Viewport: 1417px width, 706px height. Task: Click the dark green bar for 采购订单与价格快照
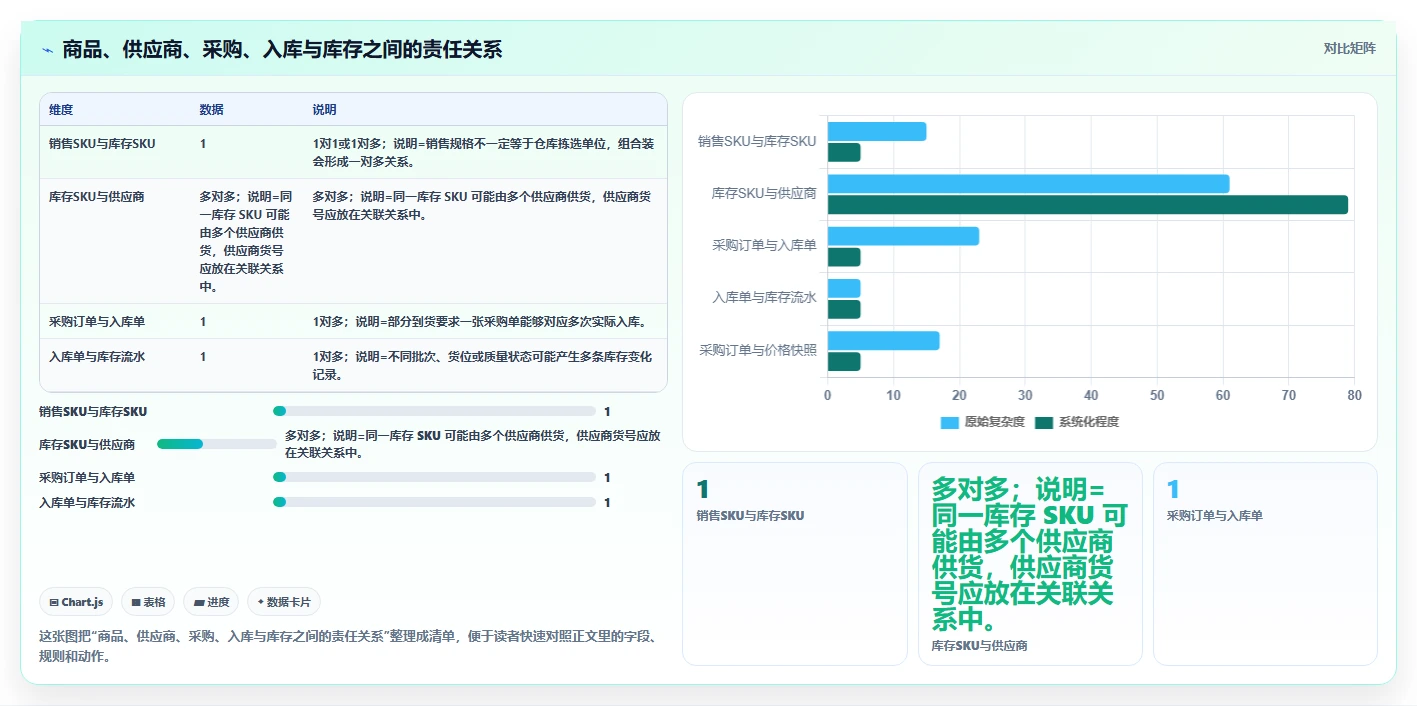[844, 362]
